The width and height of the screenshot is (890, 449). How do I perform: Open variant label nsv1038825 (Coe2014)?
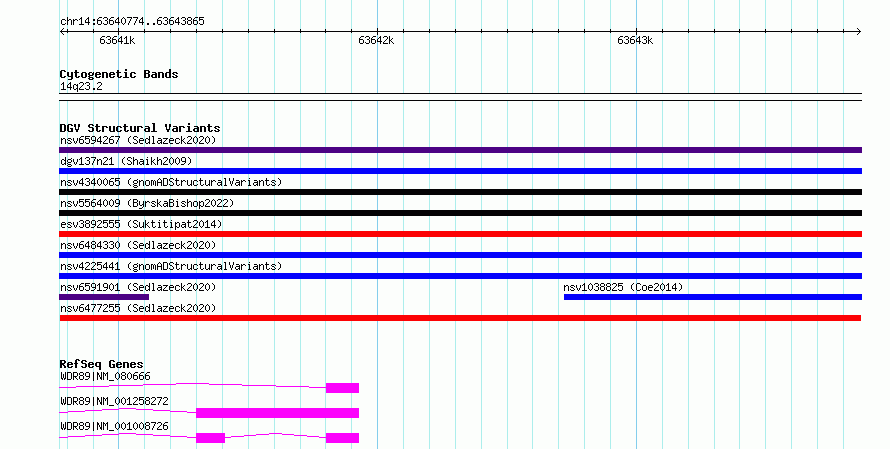point(623,287)
